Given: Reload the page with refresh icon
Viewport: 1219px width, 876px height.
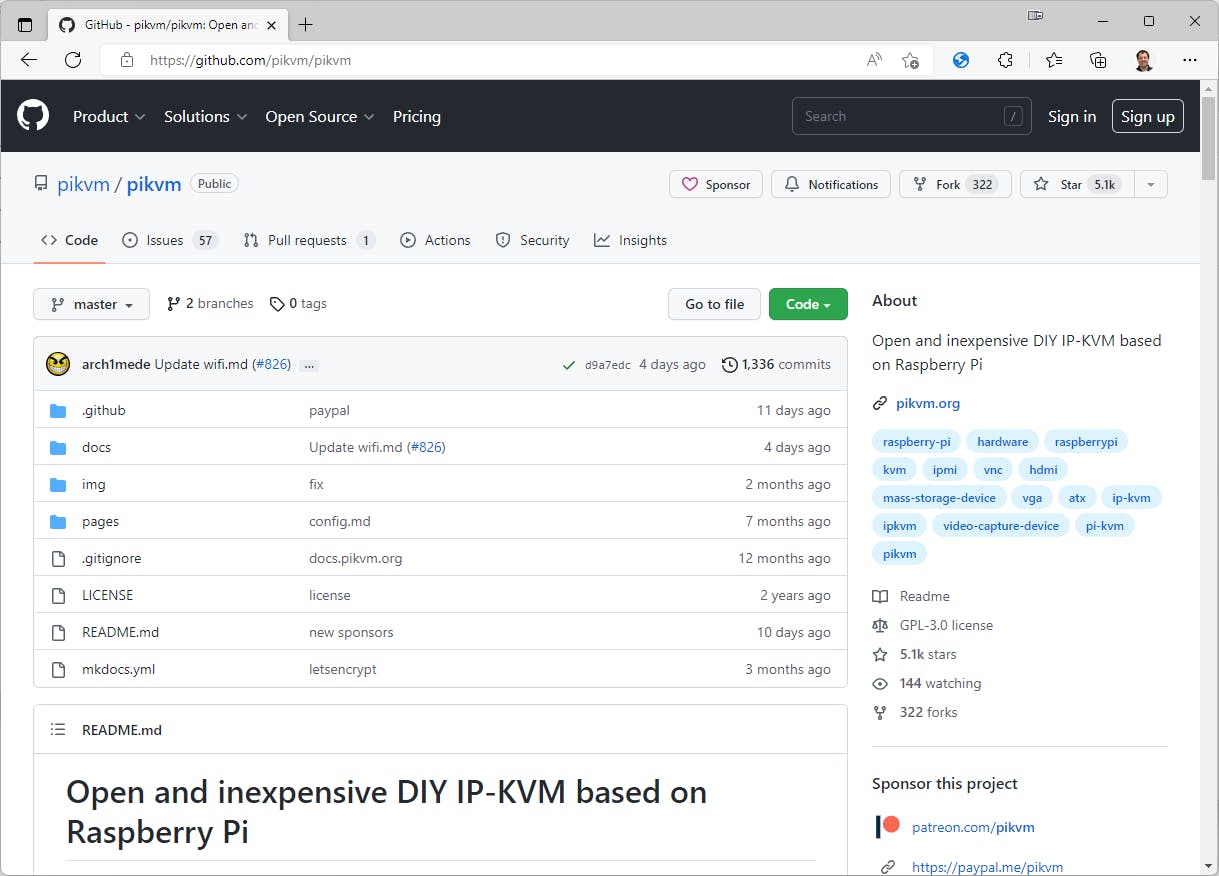Looking at the screenshot, I should [x=73, y=60].
